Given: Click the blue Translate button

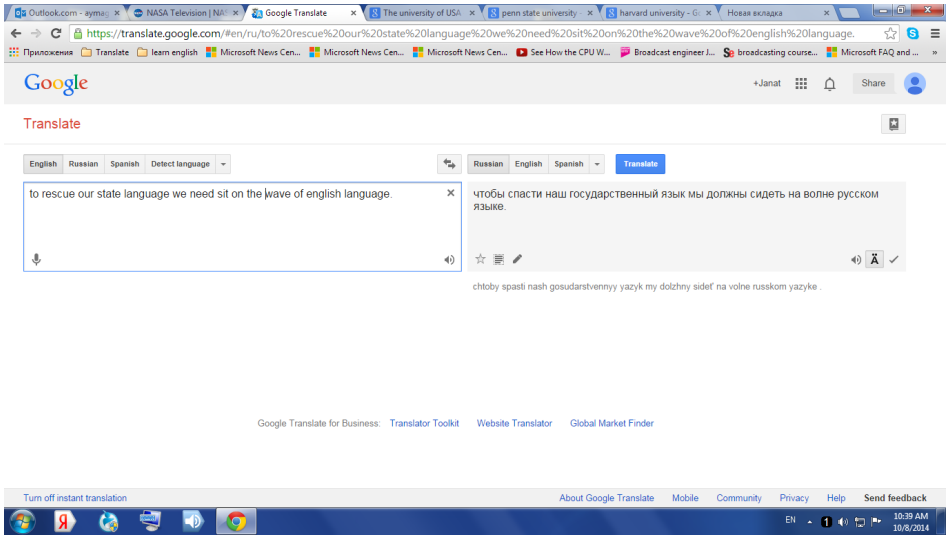Looking at the screenshot, I should (640, 164).
